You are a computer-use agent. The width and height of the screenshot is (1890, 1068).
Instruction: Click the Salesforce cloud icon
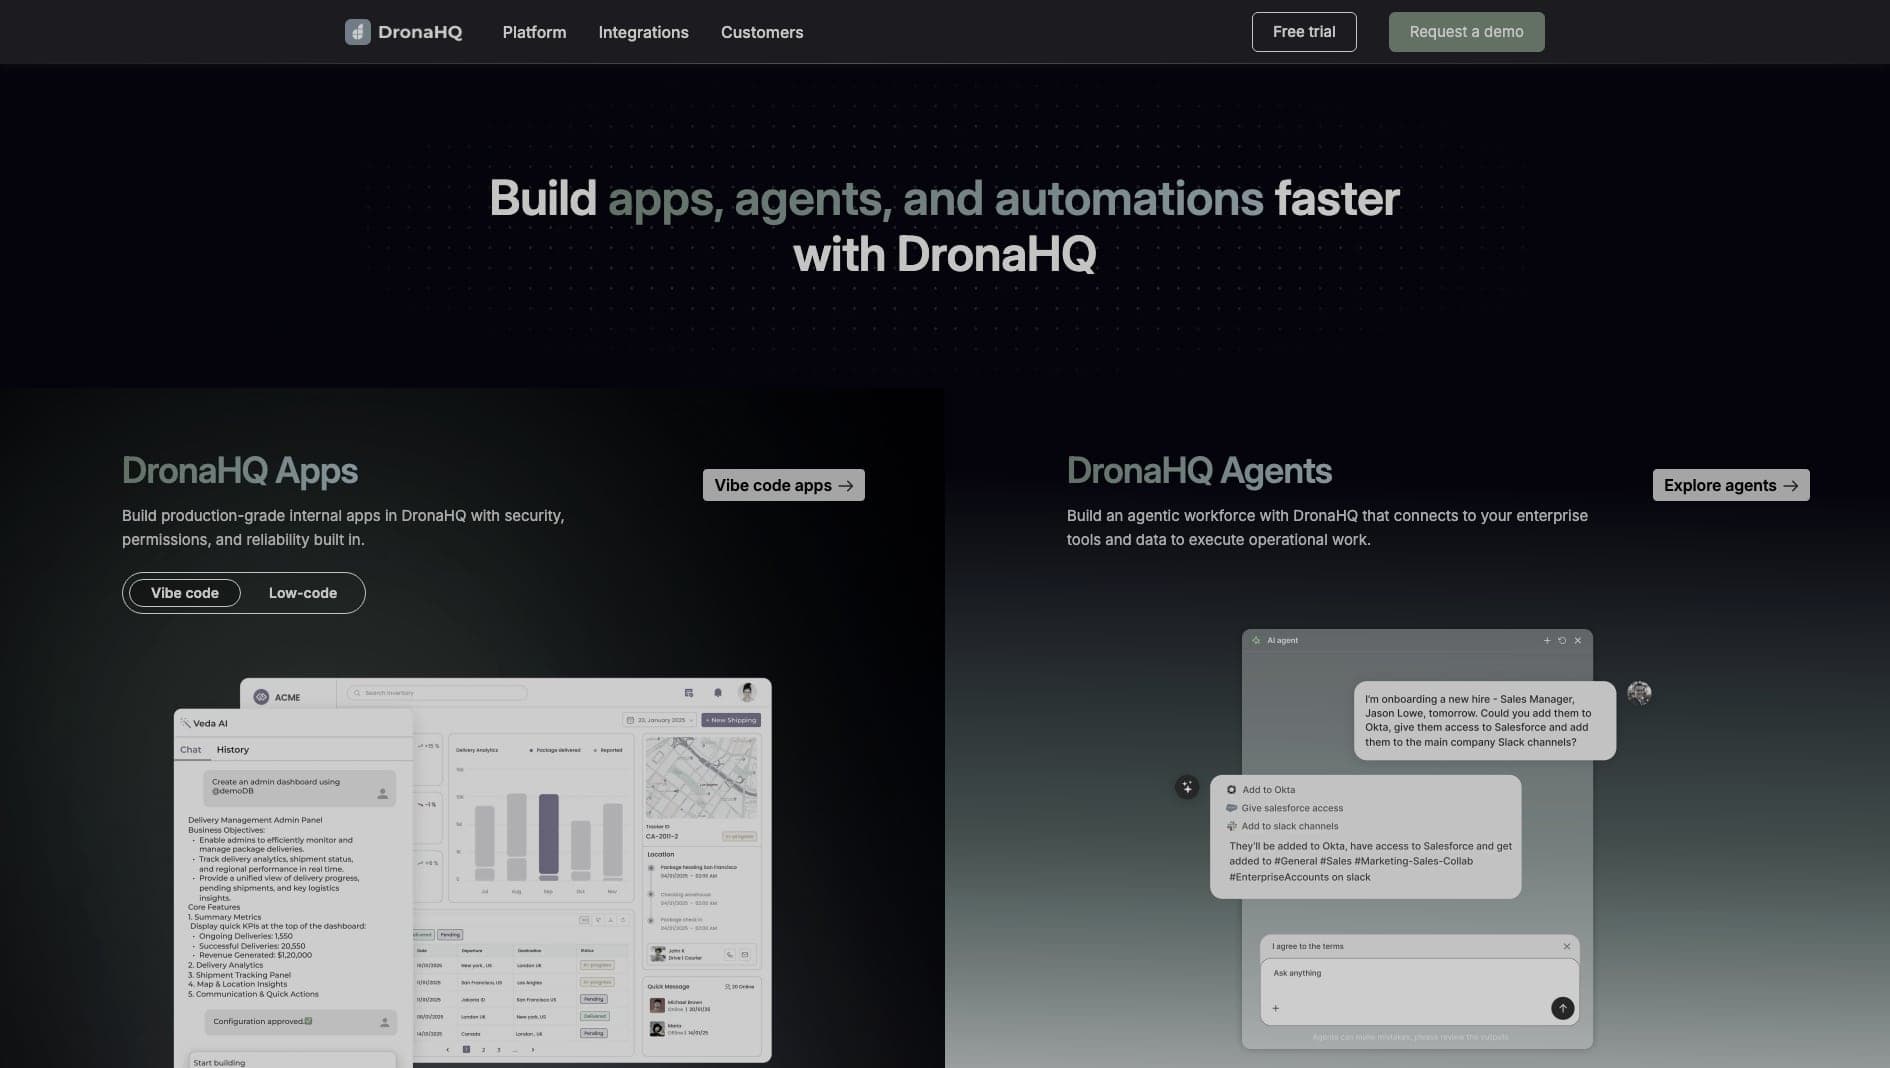(1232, 808)
